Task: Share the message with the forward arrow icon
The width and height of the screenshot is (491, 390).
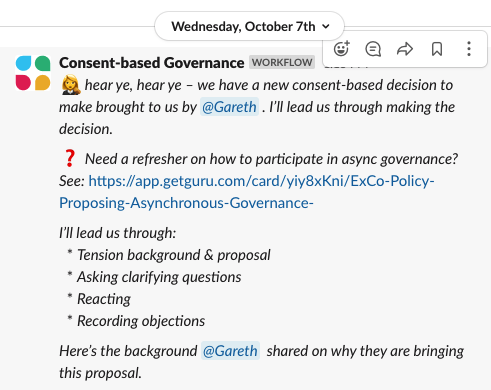Action: tap(405, 49)
